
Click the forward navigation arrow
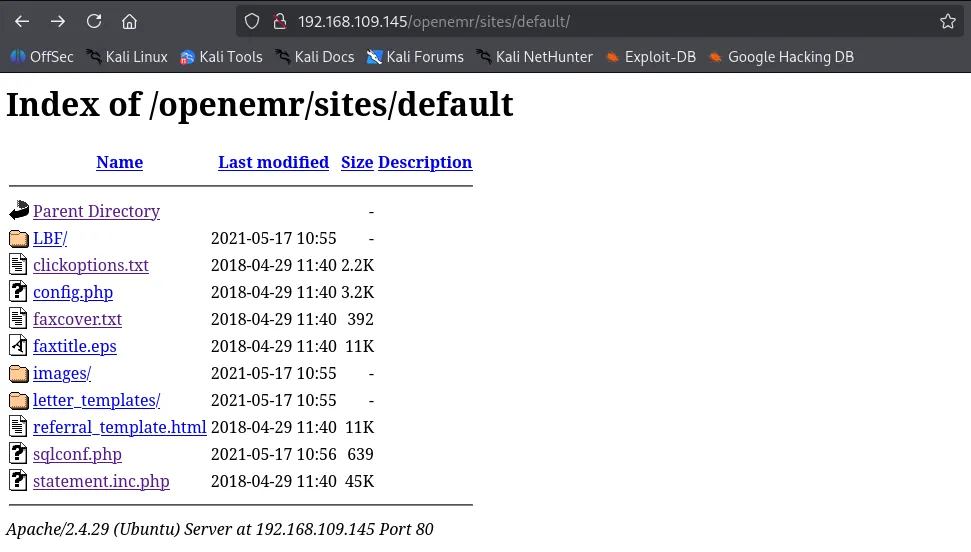[x=58, y=21]
